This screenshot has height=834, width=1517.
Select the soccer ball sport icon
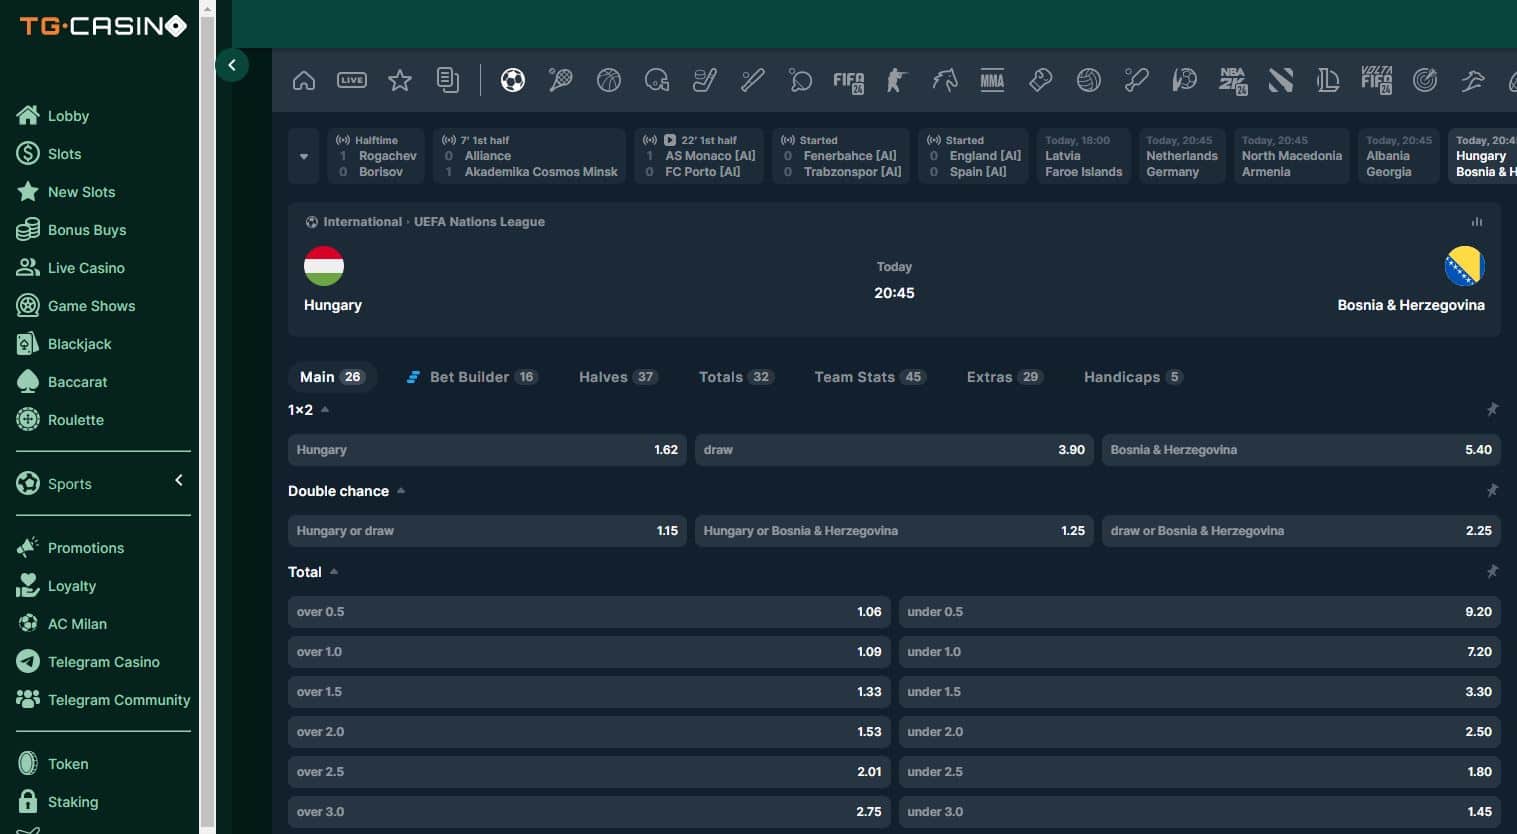point(513,80)
